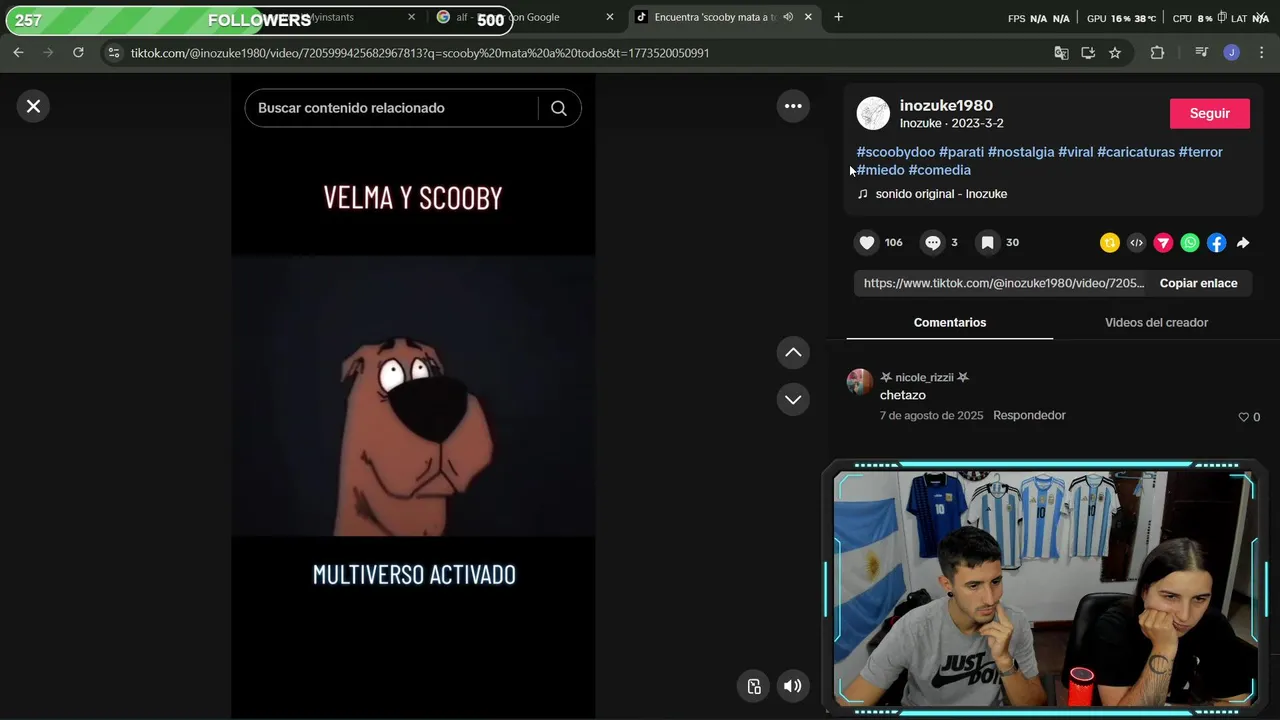Viewport: 1280px width, 720px height.
Task: Switch to the alf Google tab
Action: tap(525, 17)
